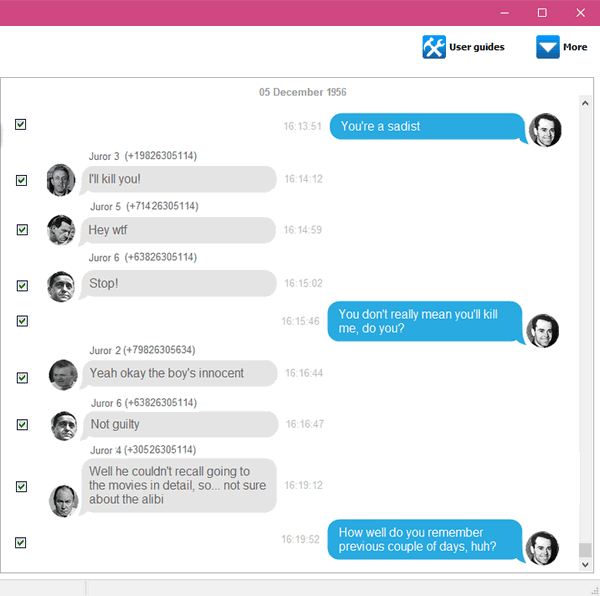Click Juror 4's avatar beside alibi message
This screenshot has width=600, height=596.
click(x=64, y=501)
